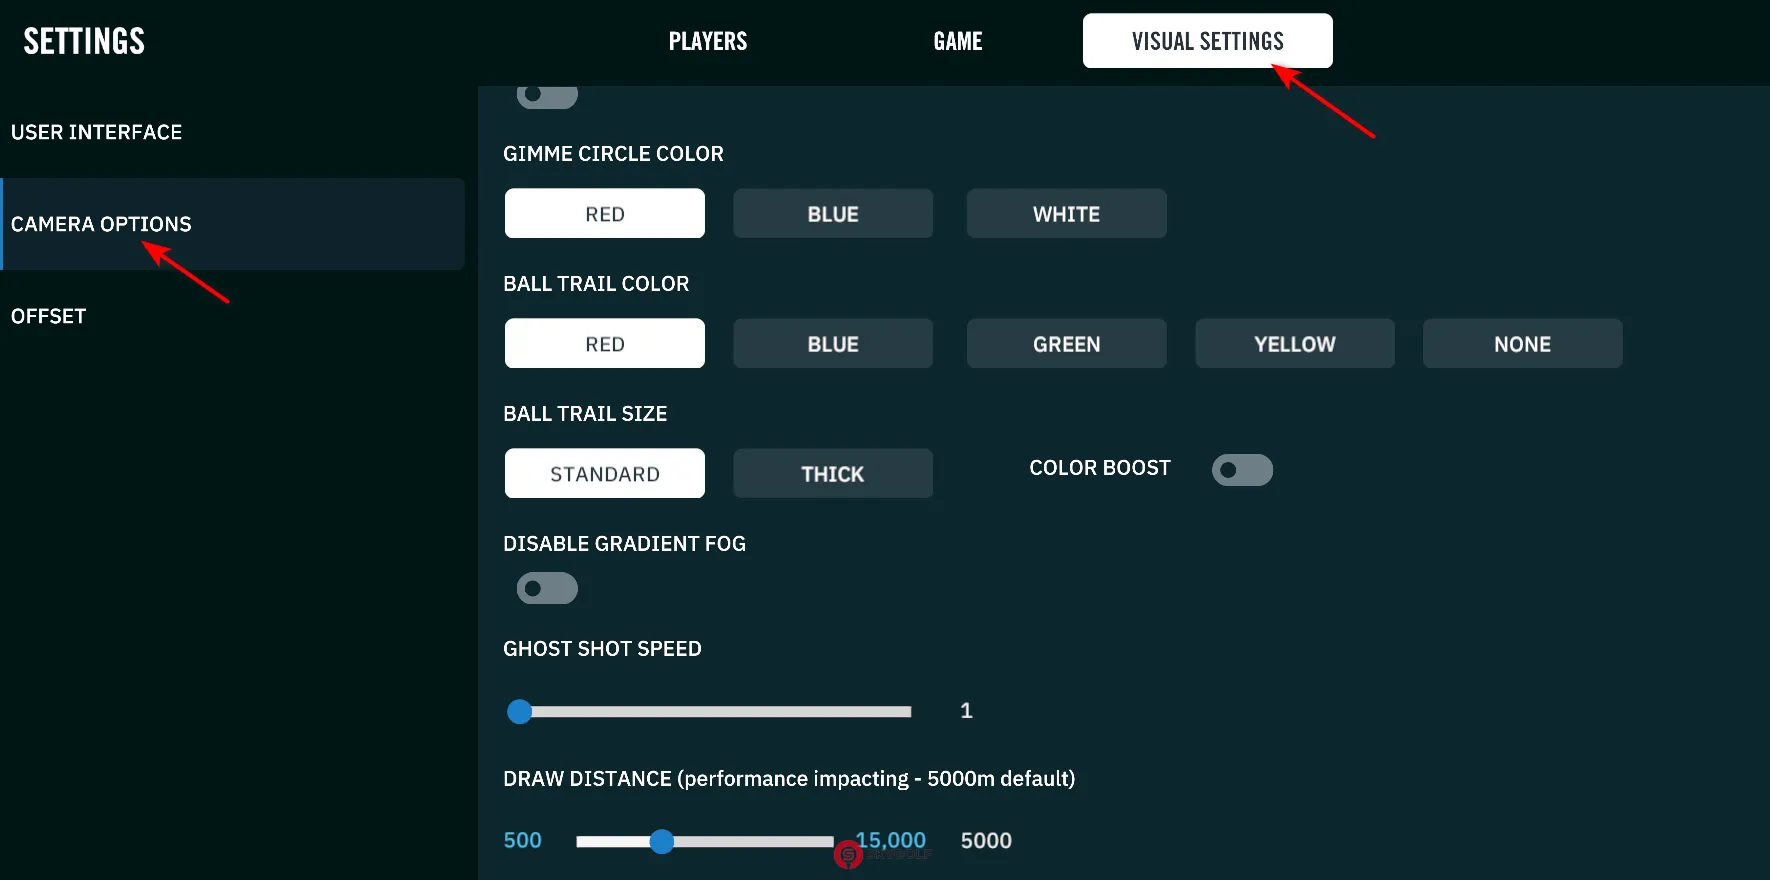The width and height of the screenshot is (1770, 880).
Task: Enable the Color Boost toggle
Action: click(1242, 470)
